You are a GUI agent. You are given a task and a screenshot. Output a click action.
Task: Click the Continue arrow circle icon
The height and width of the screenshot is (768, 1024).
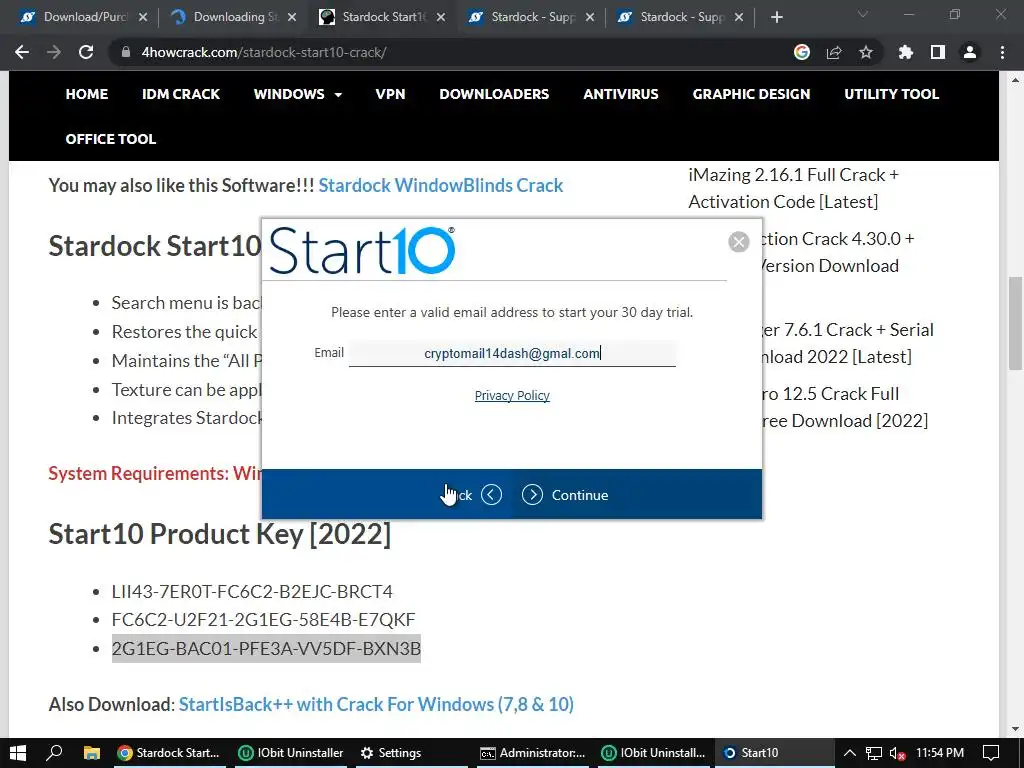[x=532, y=494]
